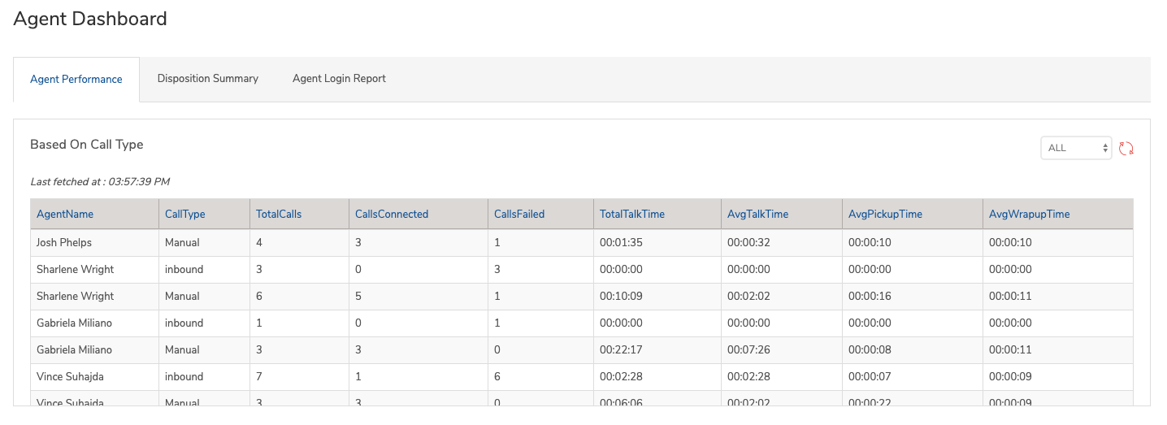The image size is (1167, 425).
Task: Sort by TotalTalkTime header
Action: point(632,214)
